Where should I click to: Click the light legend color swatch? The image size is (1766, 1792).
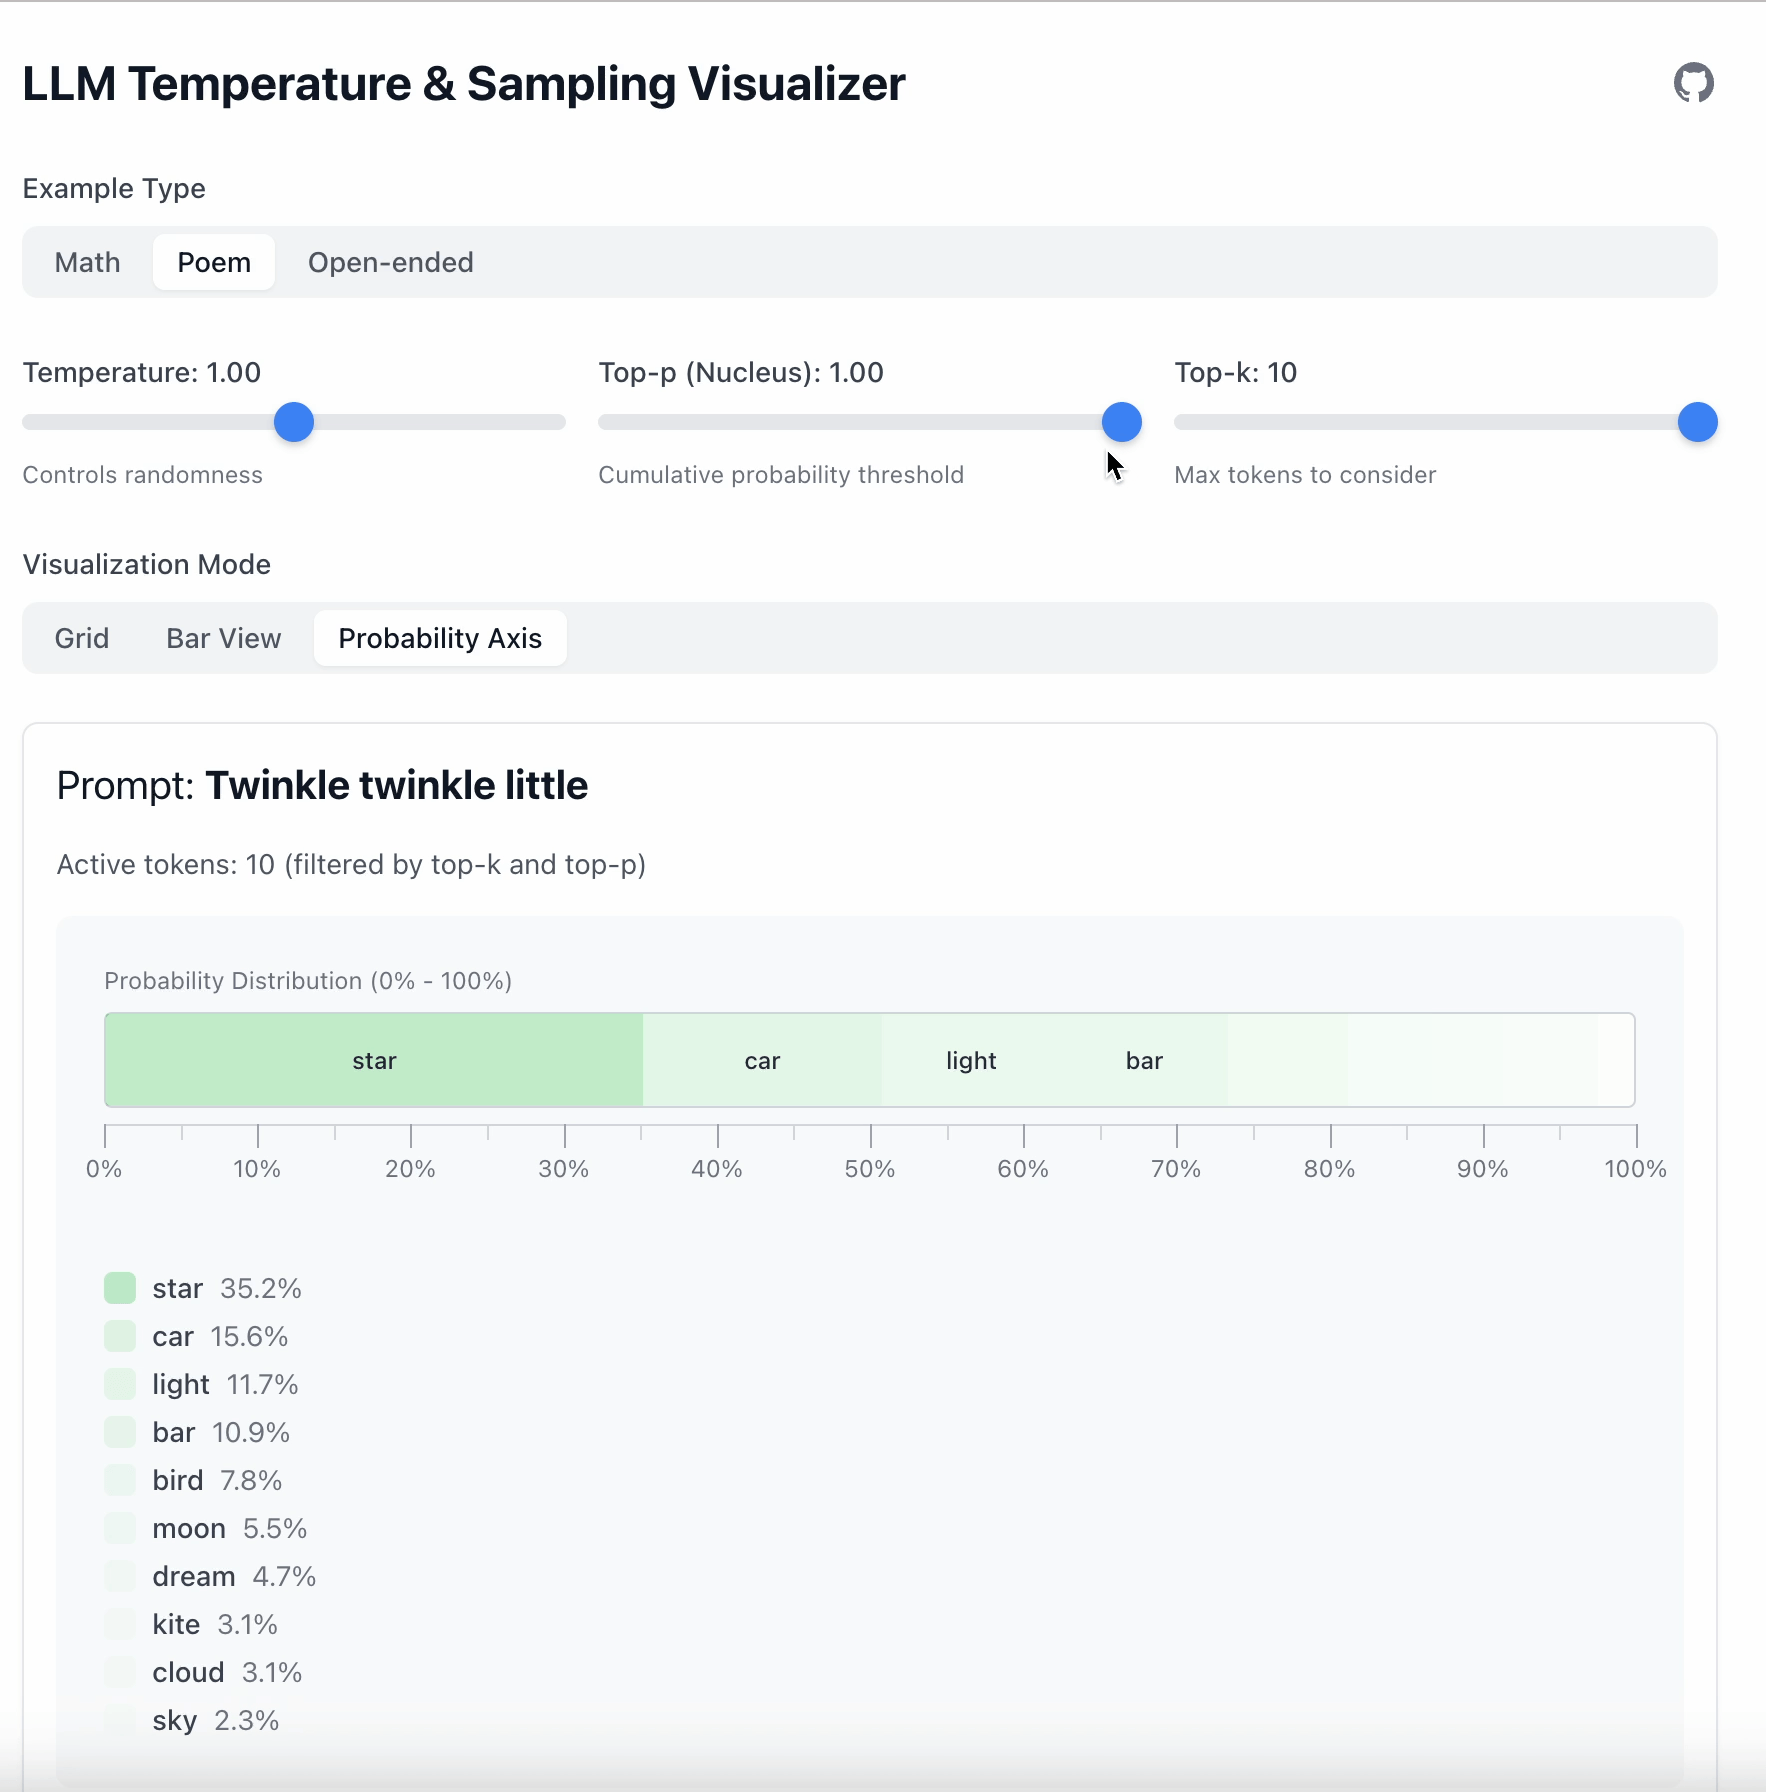pos(120,1384)
